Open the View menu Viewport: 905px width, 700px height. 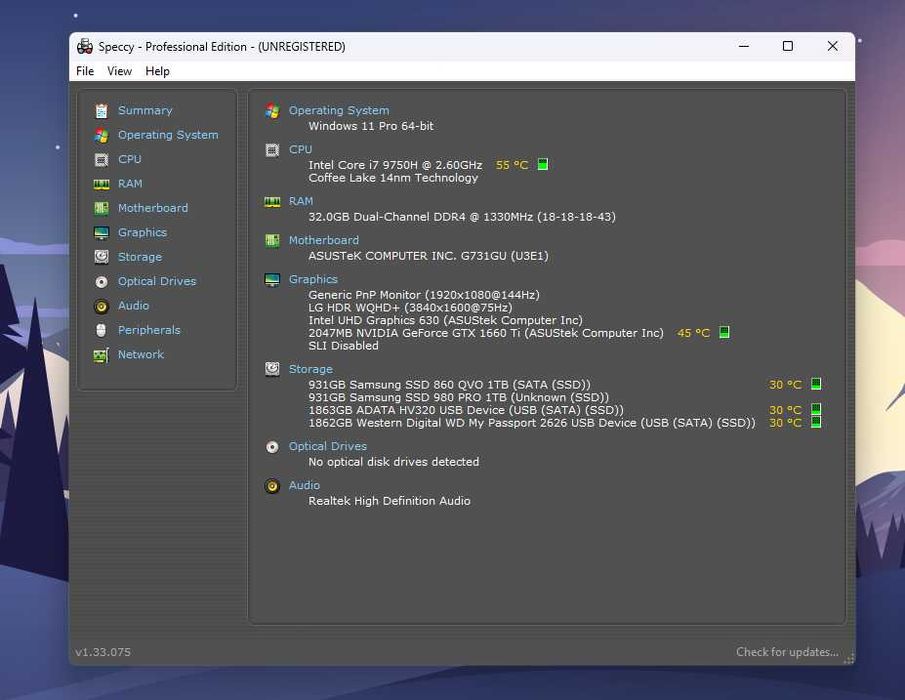pos(119,71)
